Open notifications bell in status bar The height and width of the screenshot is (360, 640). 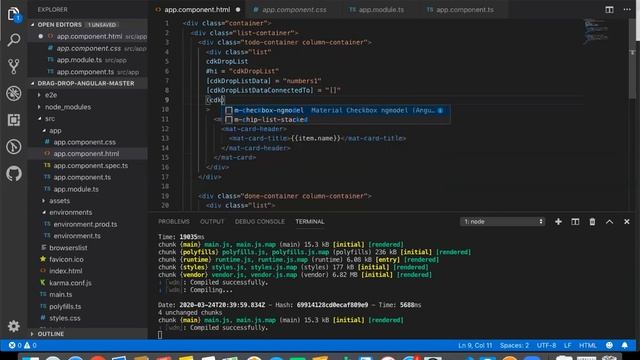(624, 345)
